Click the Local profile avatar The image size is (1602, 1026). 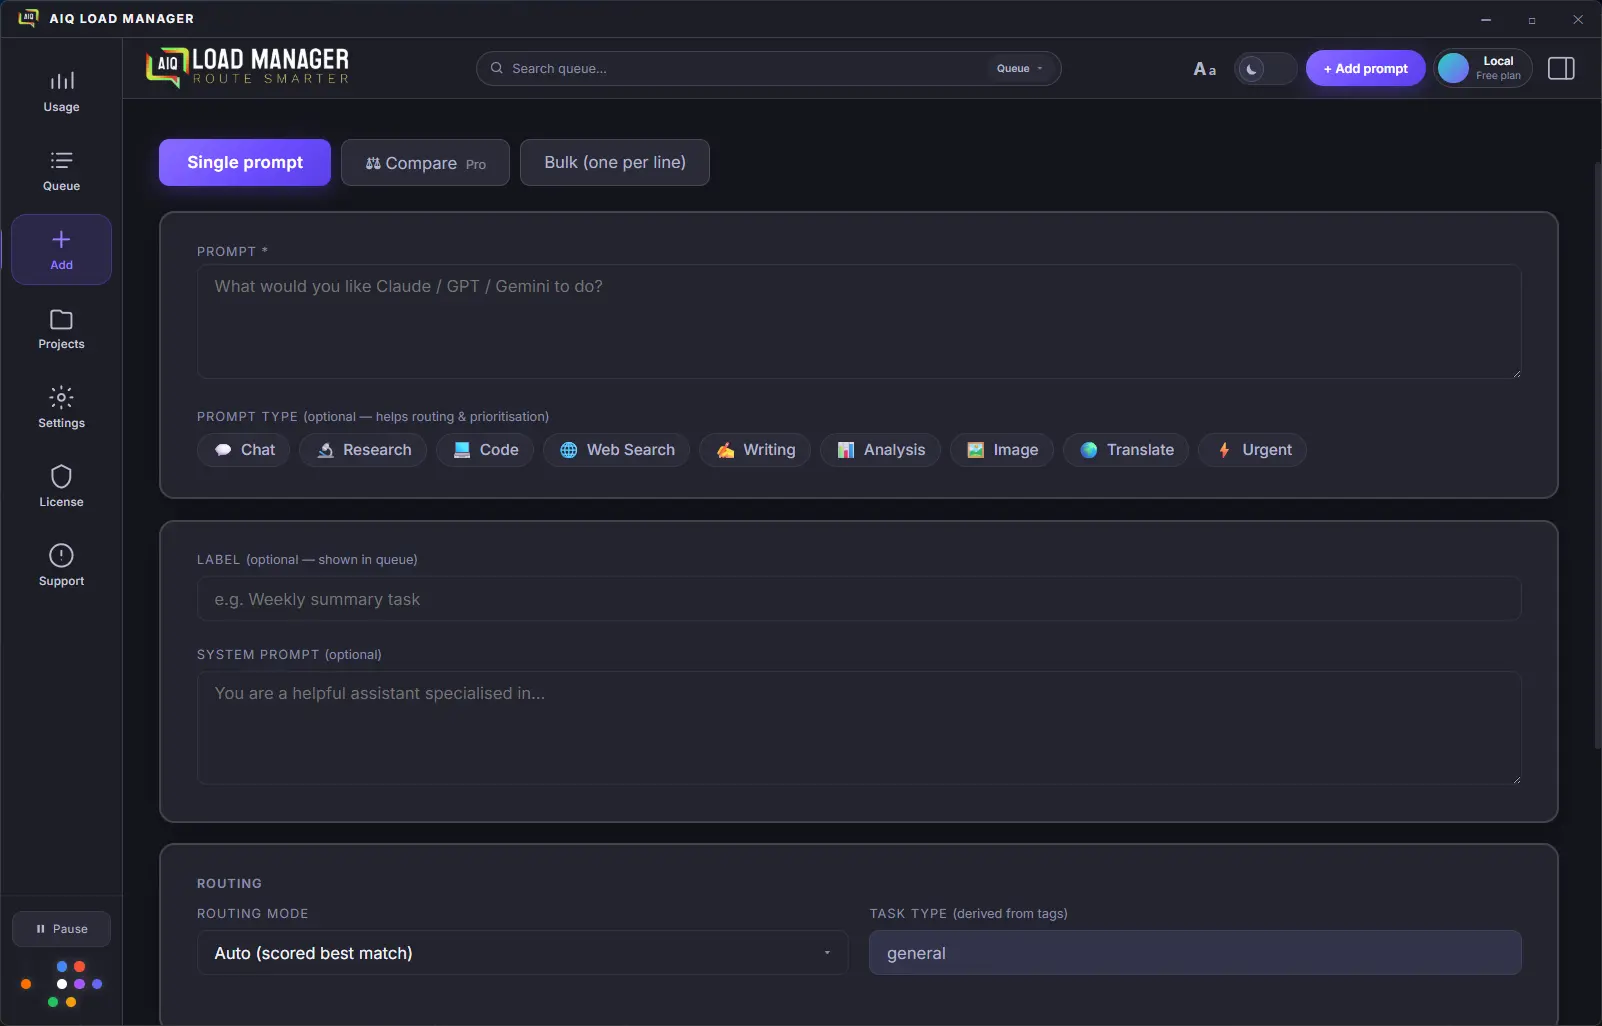[1453, 68]
